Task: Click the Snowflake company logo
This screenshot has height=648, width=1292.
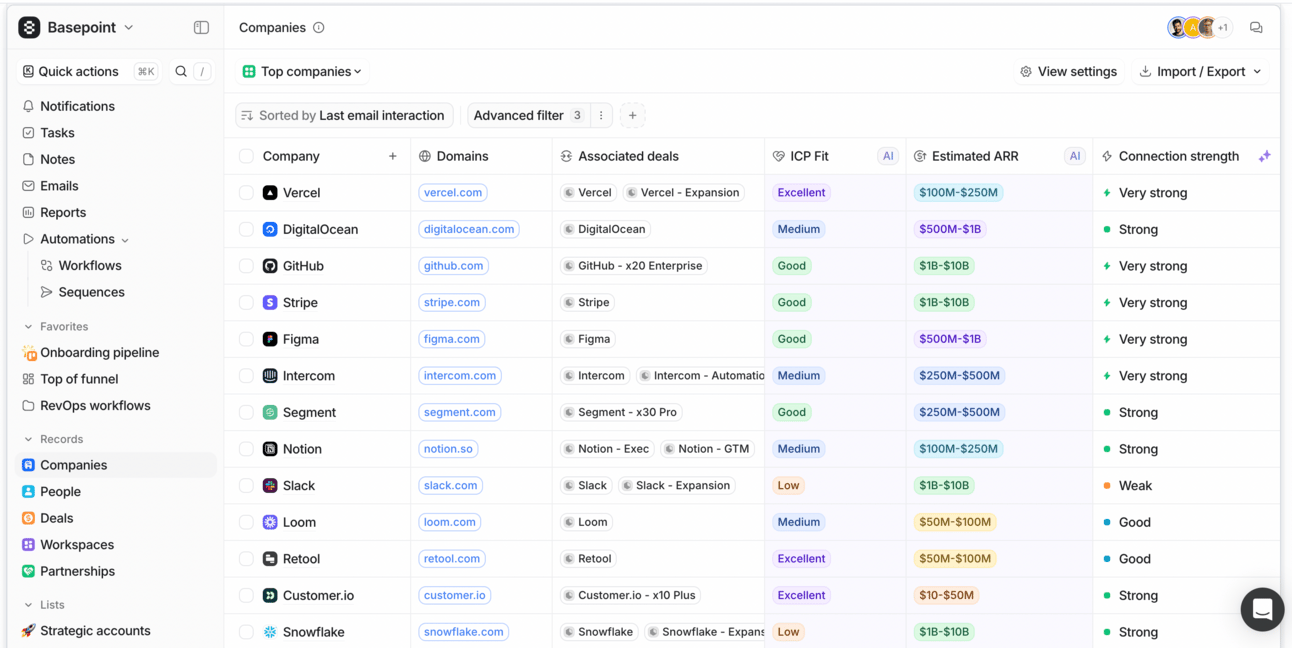Action: pos(270,632)
